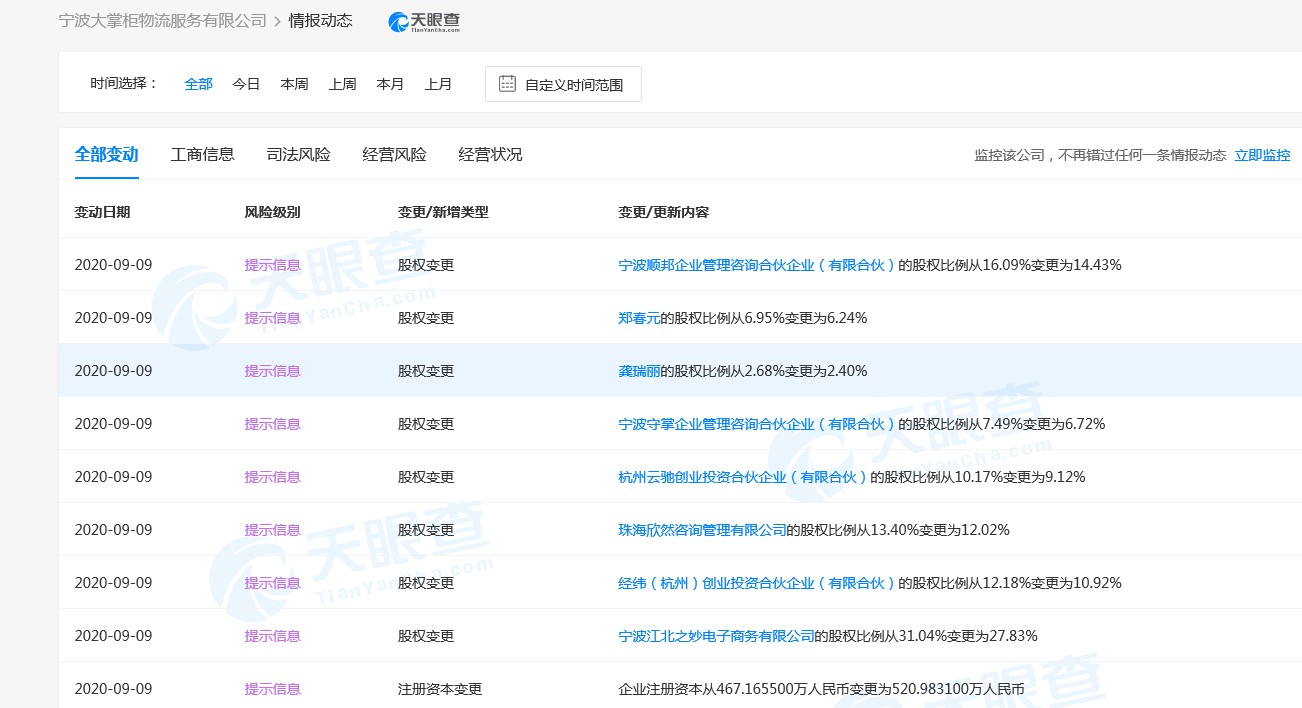Switch to the 全部变动 tab
This screenshot has height=708, width=1302.
106,155
